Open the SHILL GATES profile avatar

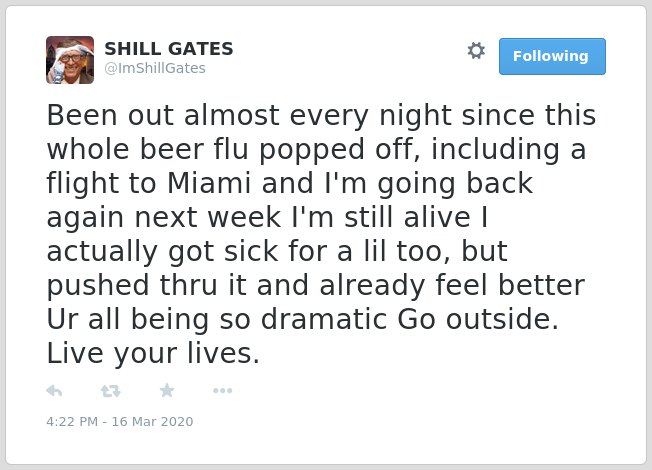pyautogui.click(x=70, y=60)
